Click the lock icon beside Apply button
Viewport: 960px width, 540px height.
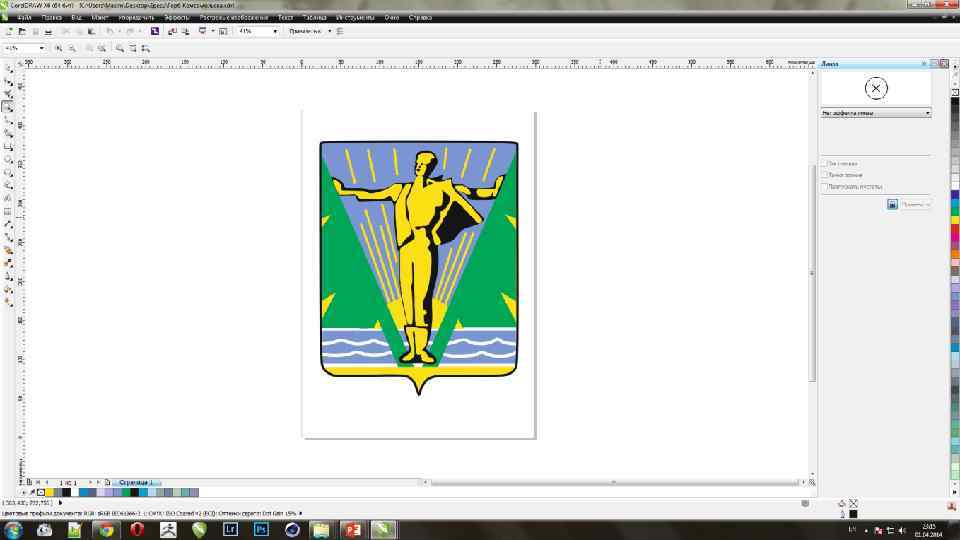(892, 204)
